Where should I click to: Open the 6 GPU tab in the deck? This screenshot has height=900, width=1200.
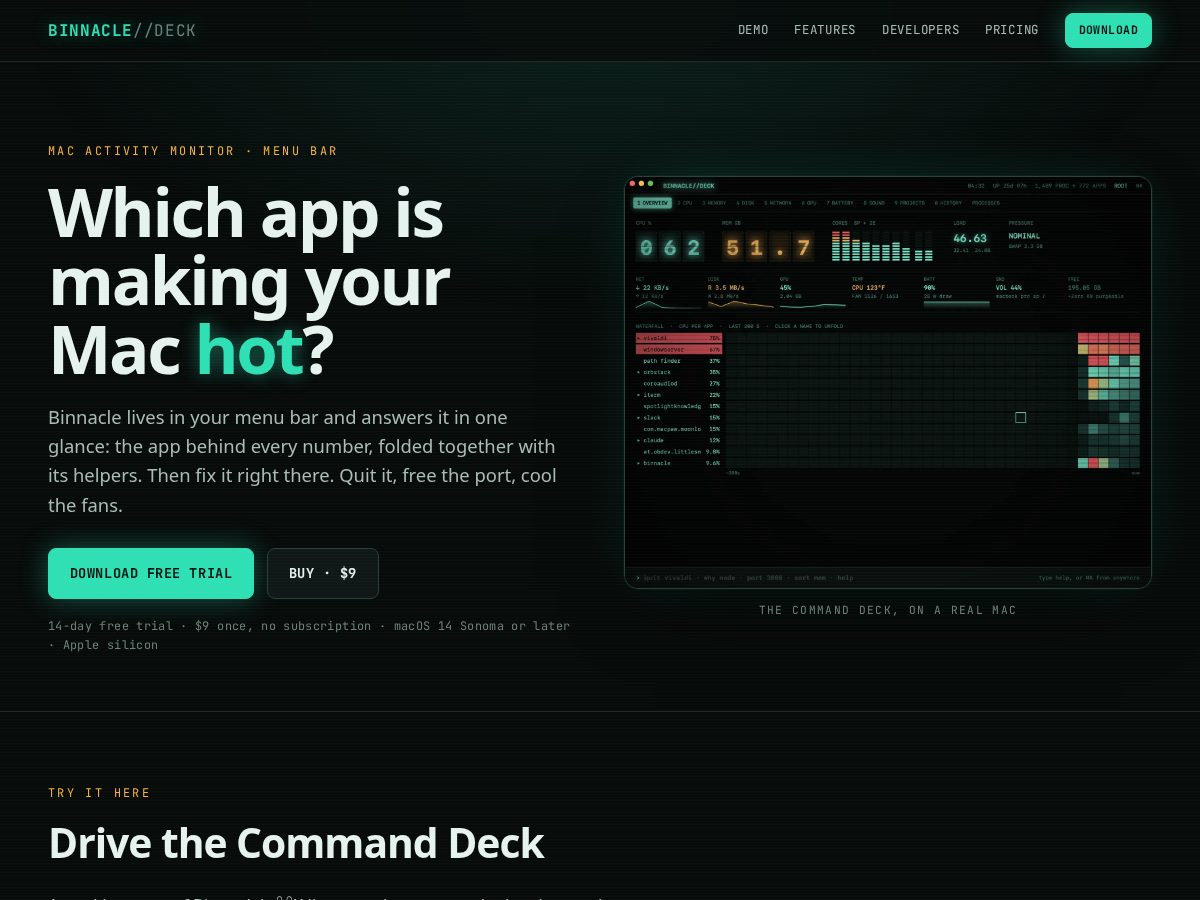pyautogui.click(x=809, y=203)
